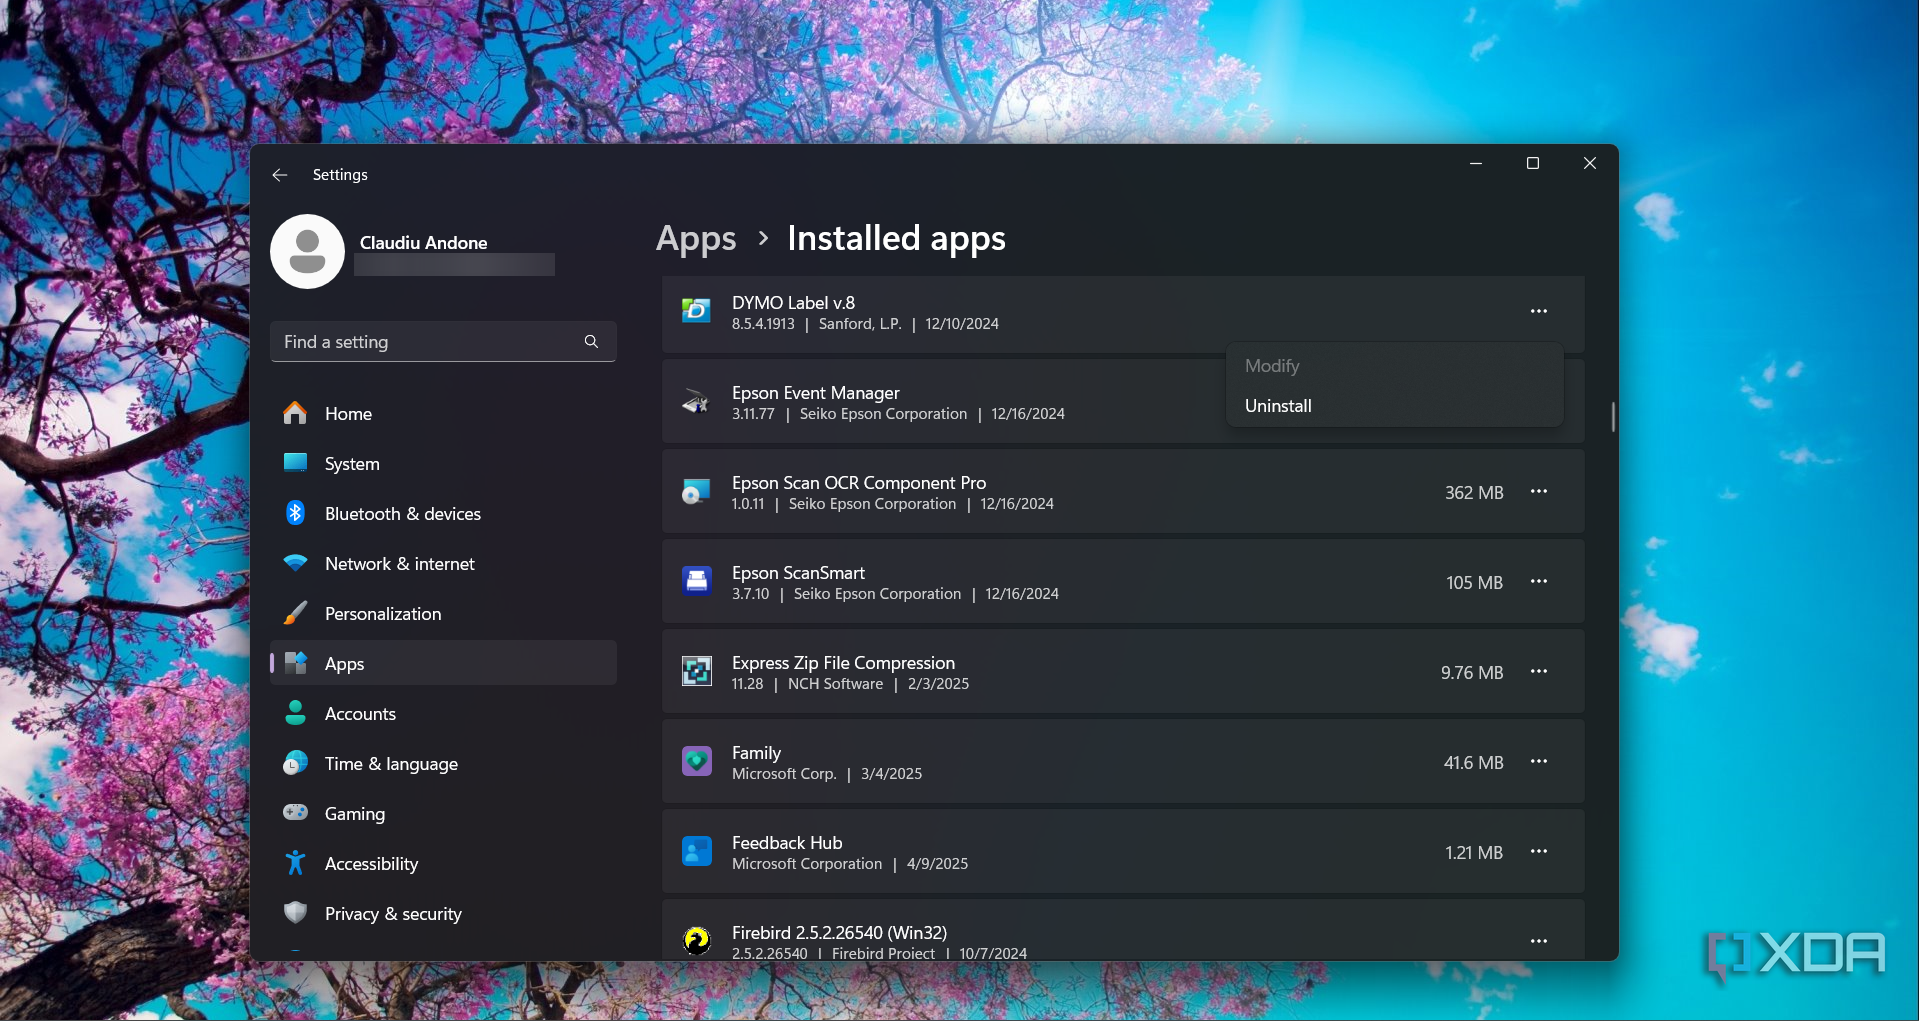Open more options for Feedback Hub

click(x=1538, y=851)
